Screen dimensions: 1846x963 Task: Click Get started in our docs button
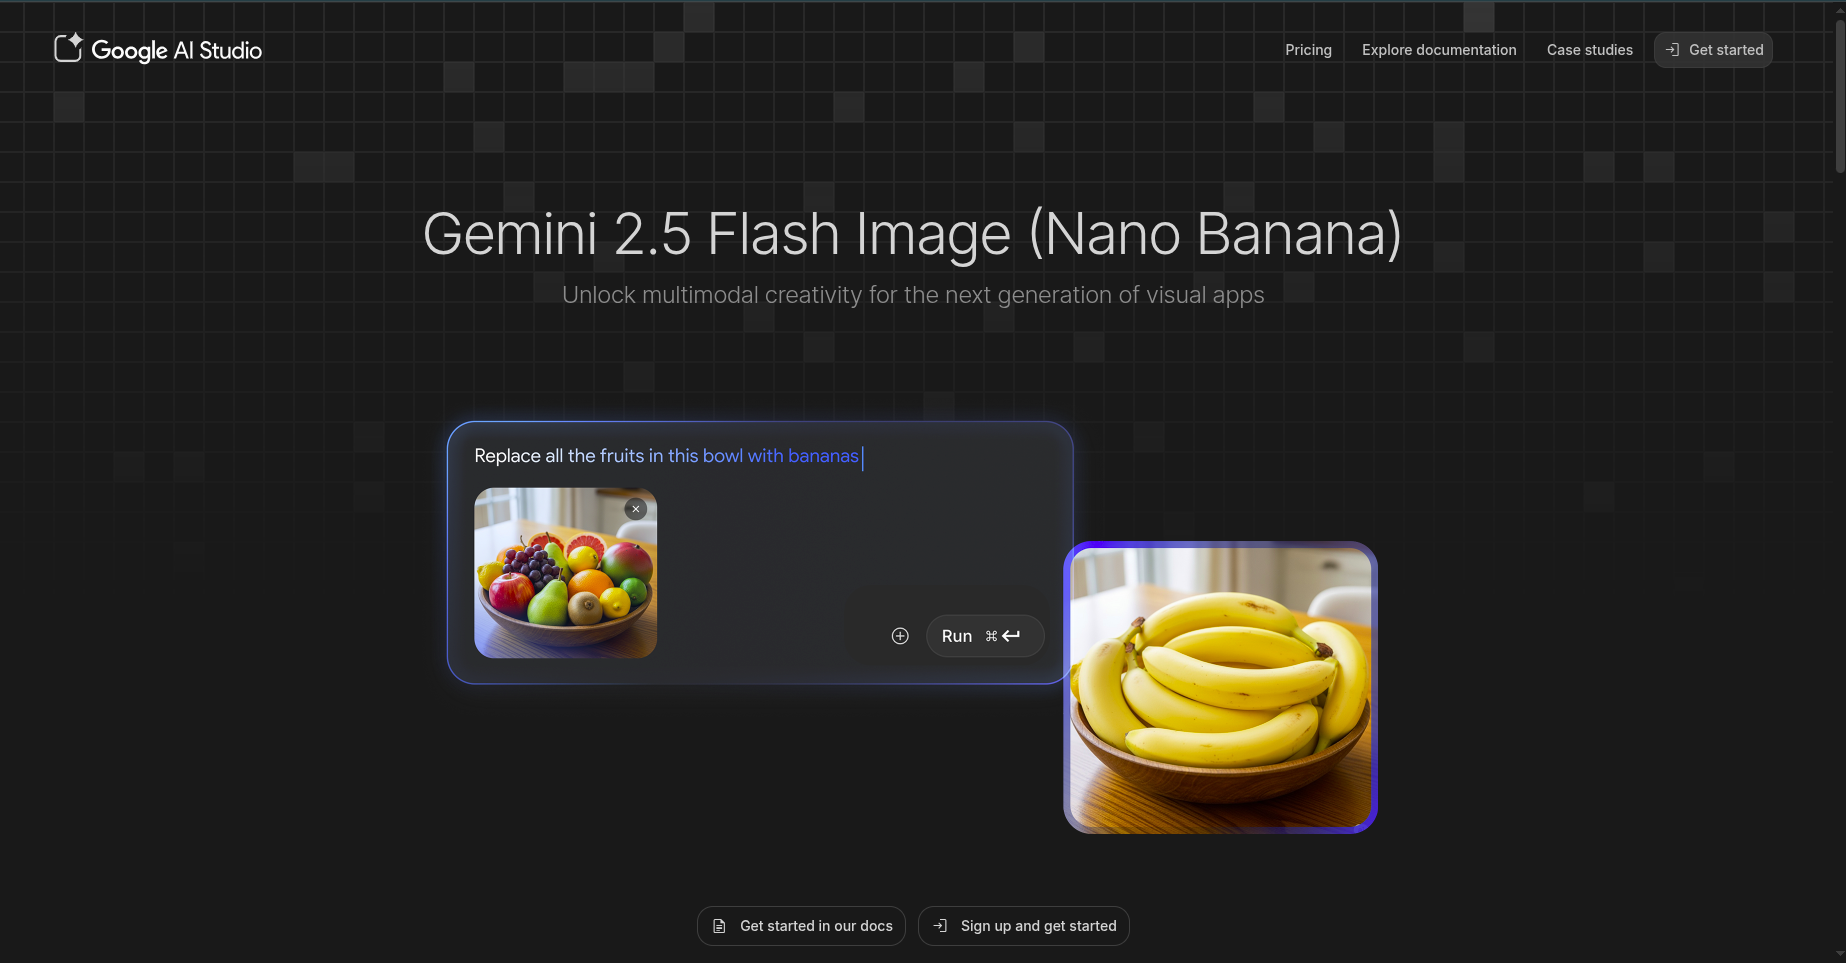801,926
